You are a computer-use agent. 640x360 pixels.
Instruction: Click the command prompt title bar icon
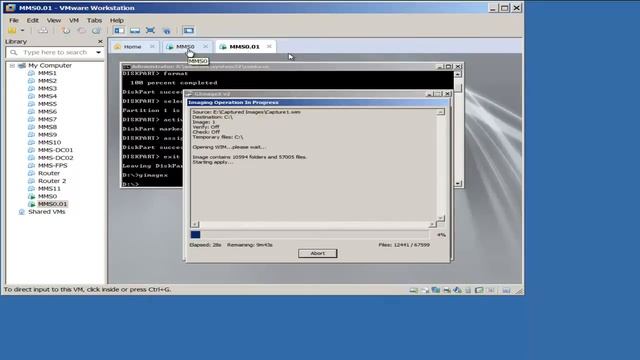pos(127,67)
